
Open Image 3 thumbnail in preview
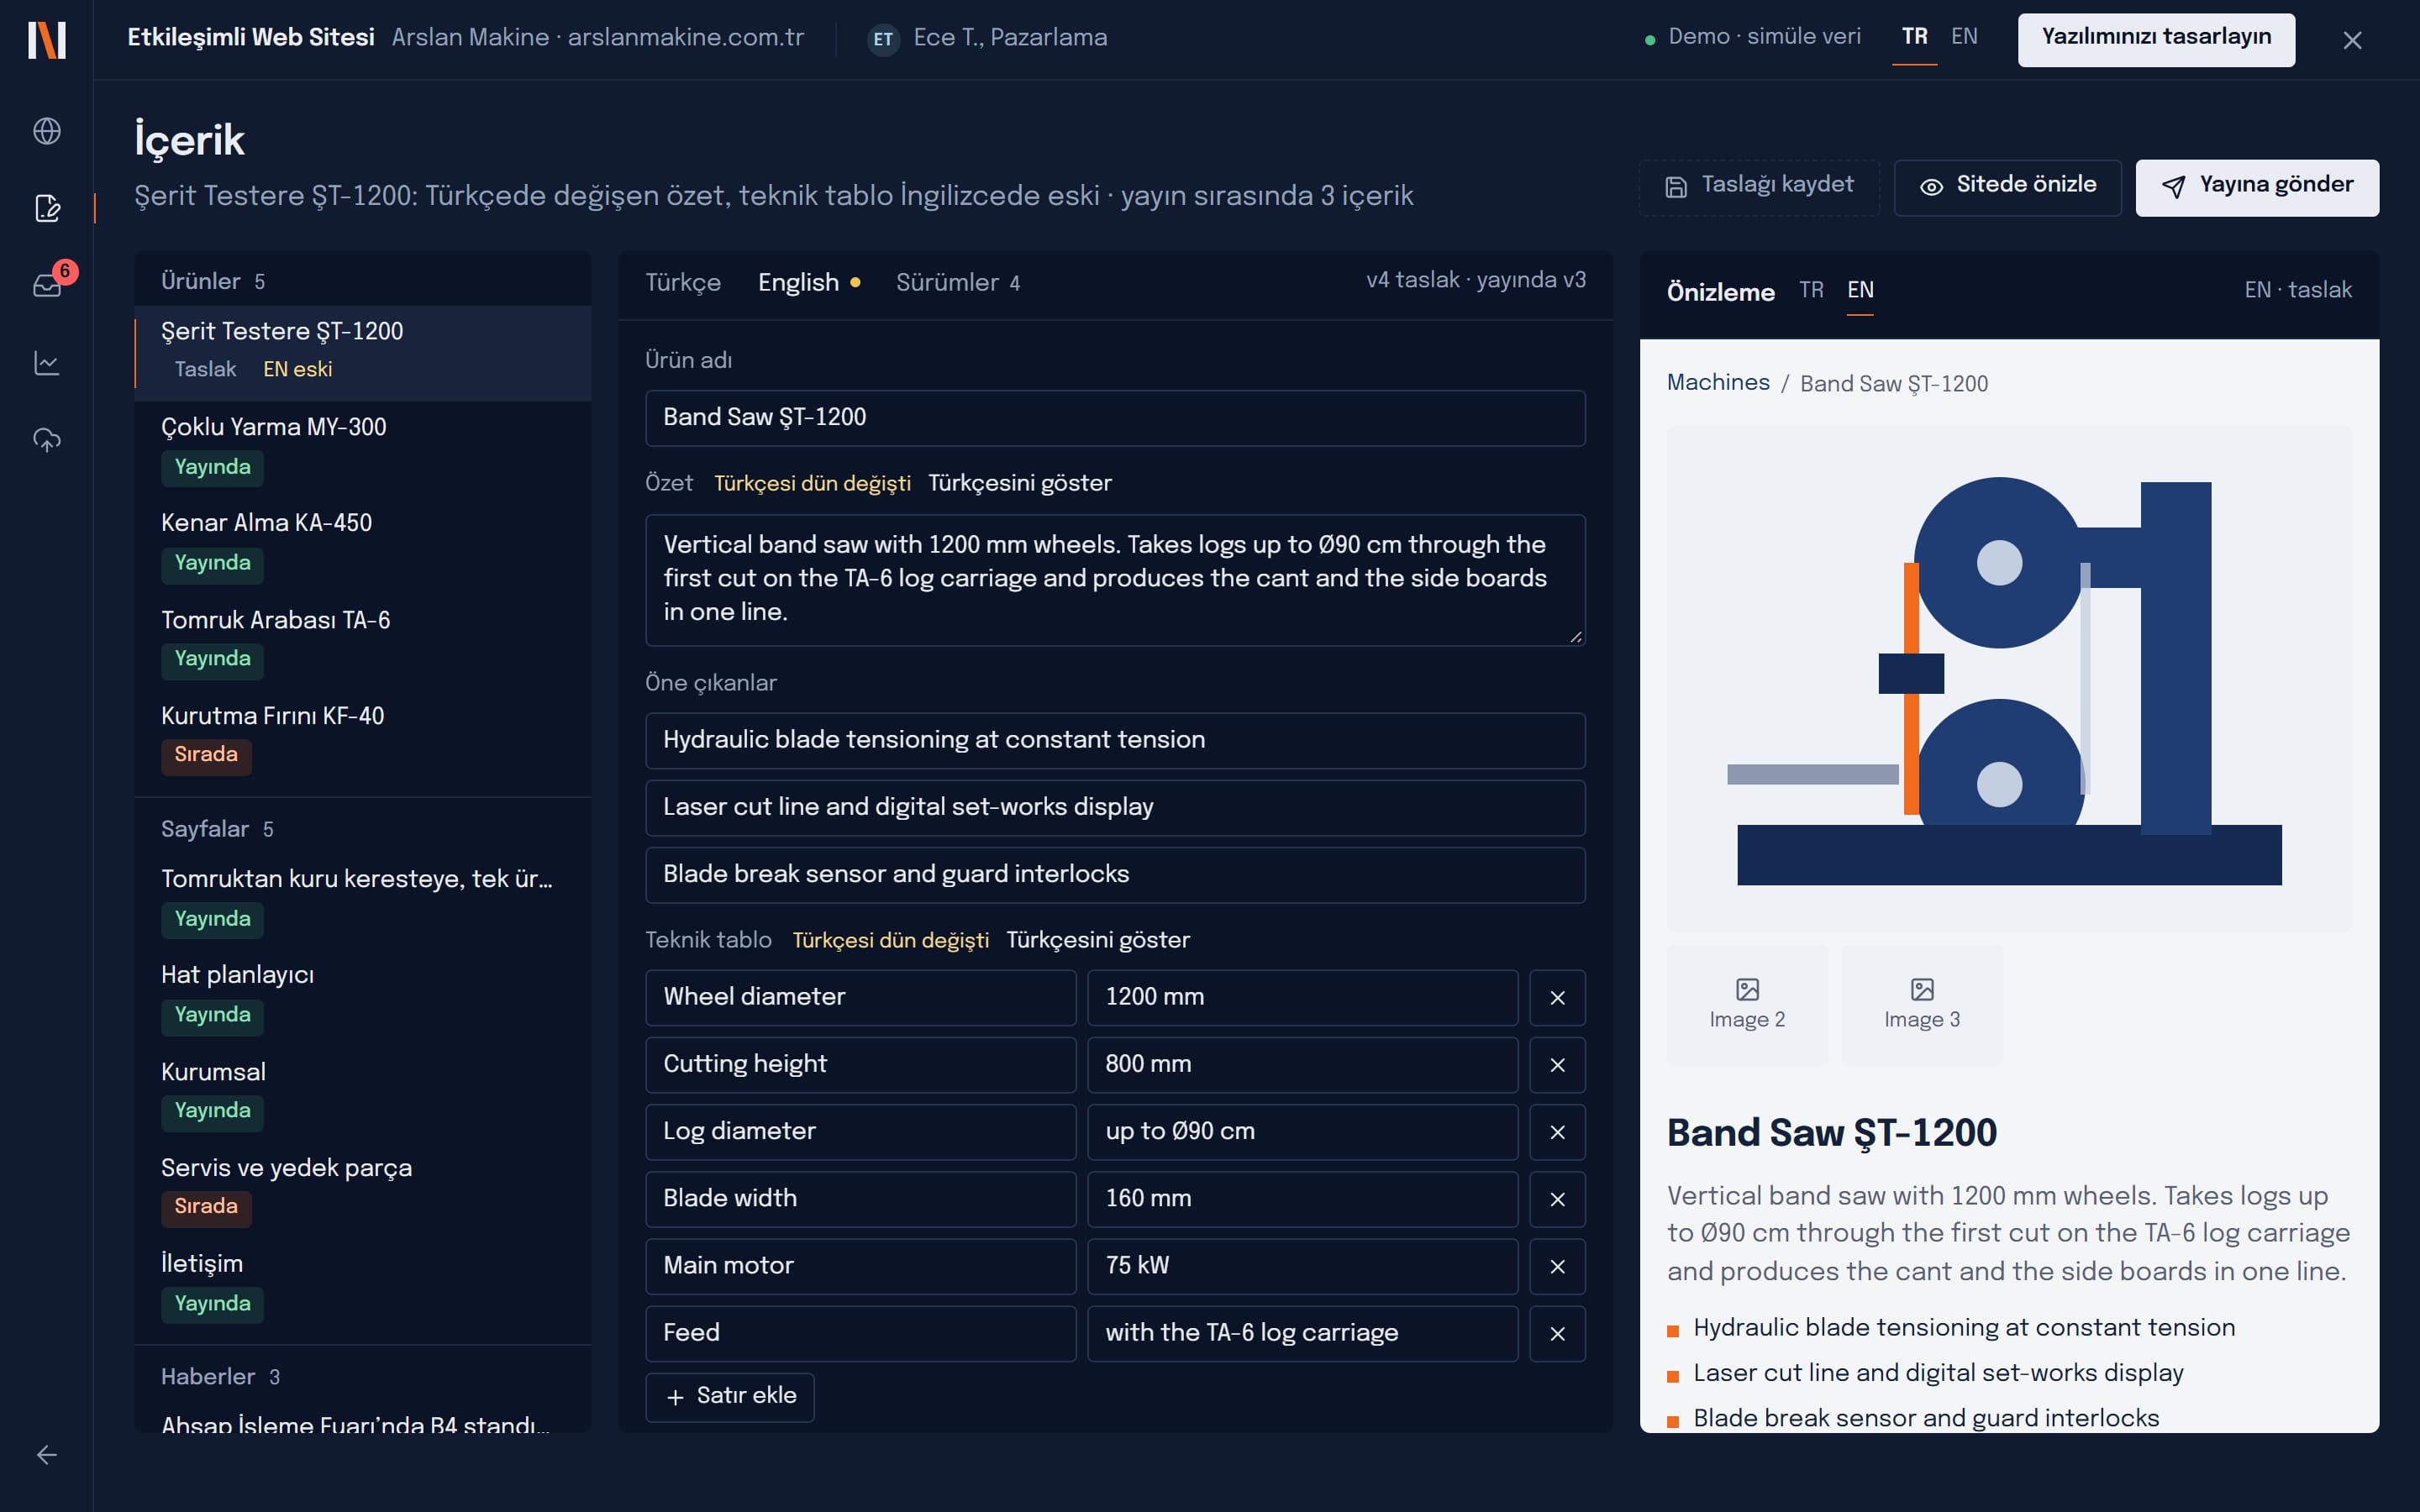[x=1922, y=1005]
